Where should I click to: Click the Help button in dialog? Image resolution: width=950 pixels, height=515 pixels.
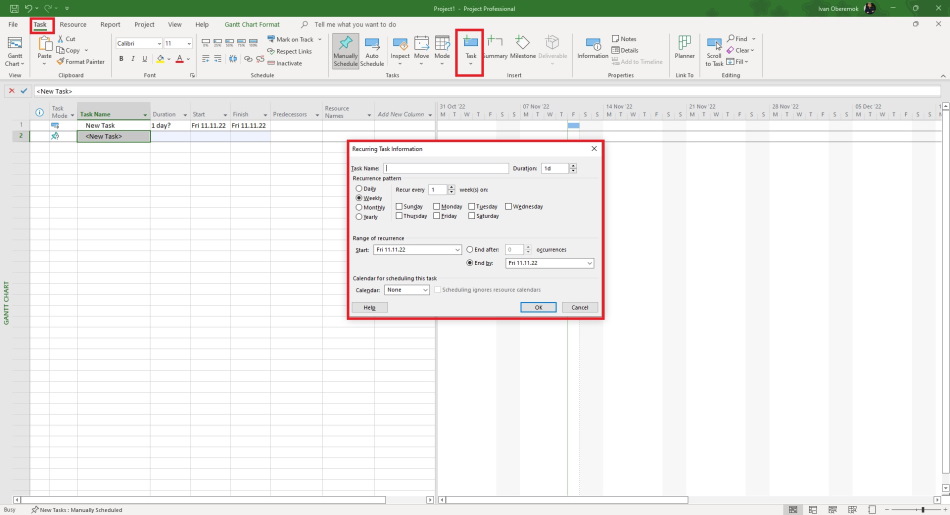pyautogui.click(x=370, y=307)
